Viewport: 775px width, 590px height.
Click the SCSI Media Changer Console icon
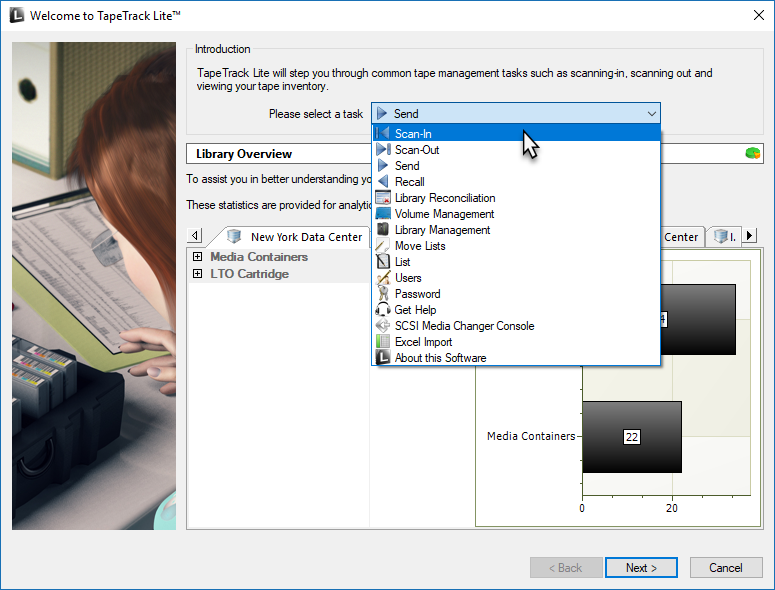[x=383, y=326]
